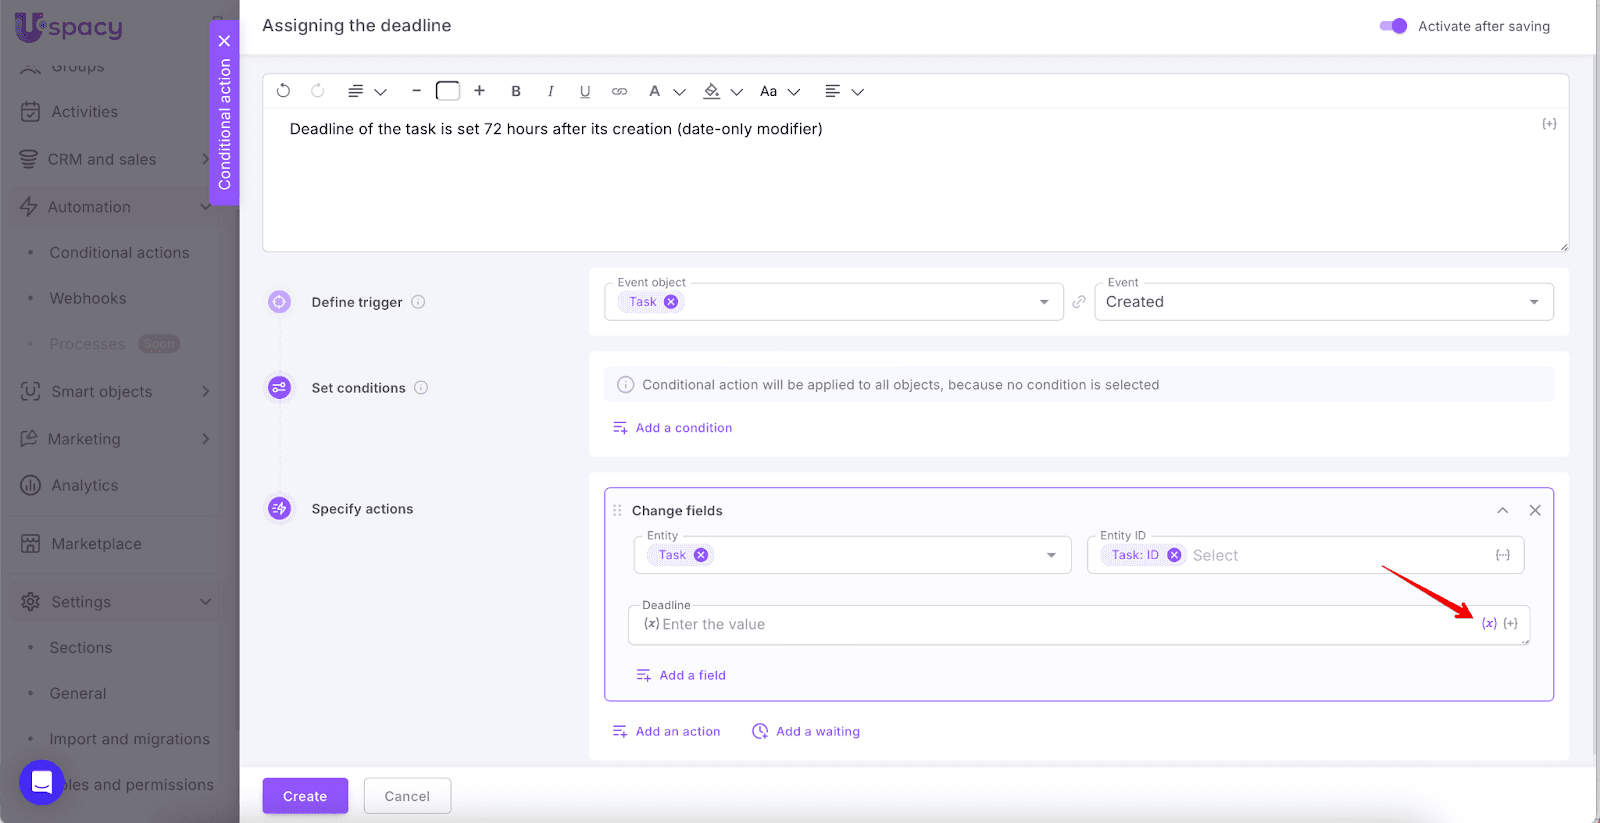This screenshot has height=823, width=1600.
Task: Click the Create button
Action: (x=305, y=796)
